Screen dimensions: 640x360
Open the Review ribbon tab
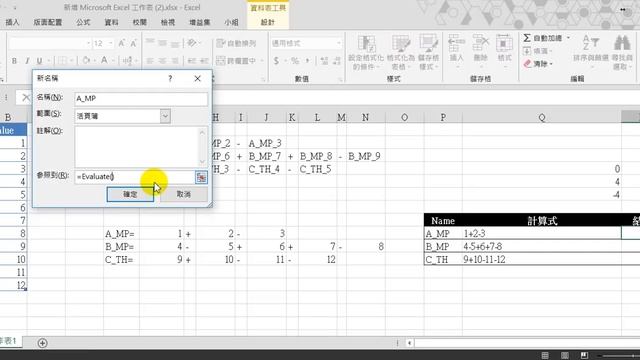coord(140,22)
